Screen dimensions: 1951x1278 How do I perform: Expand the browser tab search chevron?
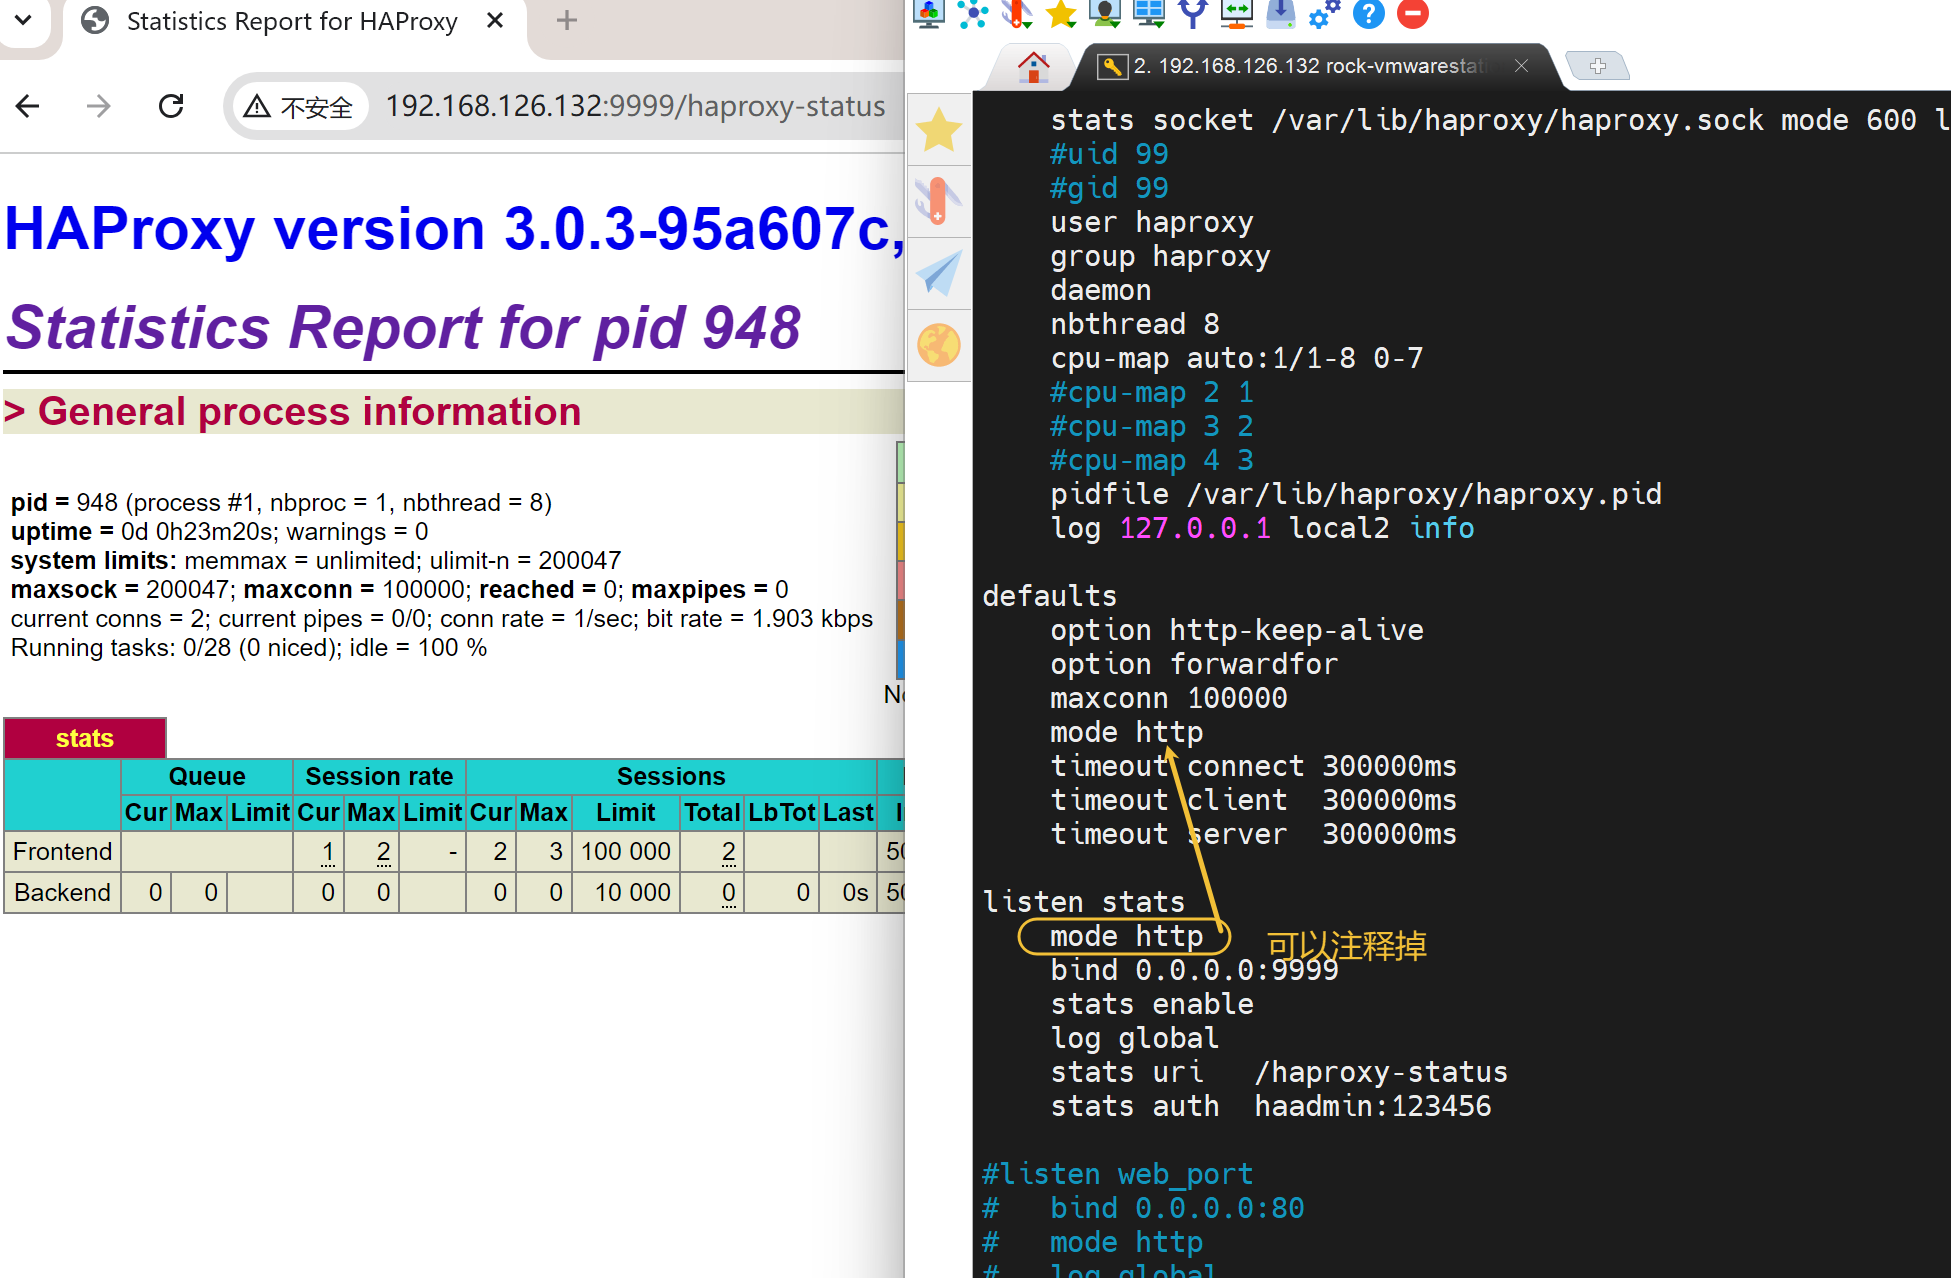click(22, 20)
